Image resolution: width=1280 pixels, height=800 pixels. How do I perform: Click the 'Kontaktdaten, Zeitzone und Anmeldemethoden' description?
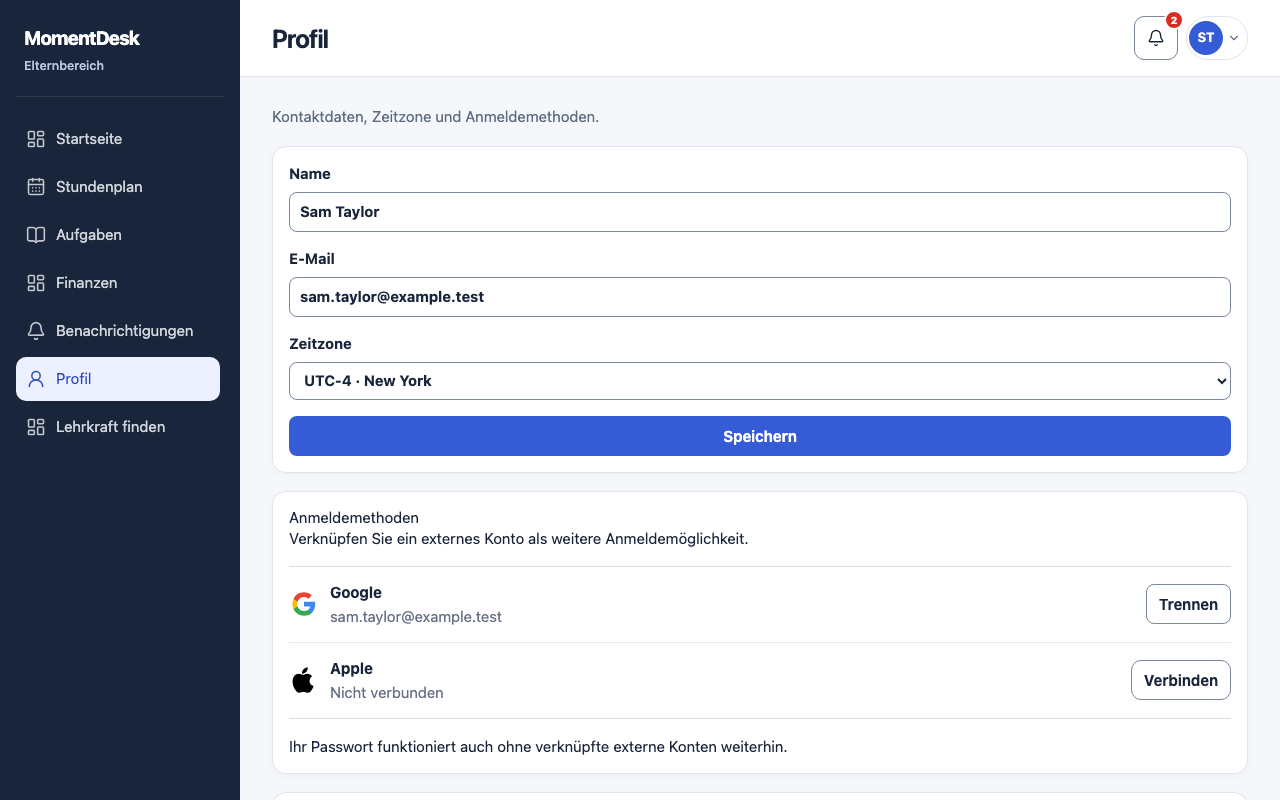pyautogui.click(x=435, y=117)
